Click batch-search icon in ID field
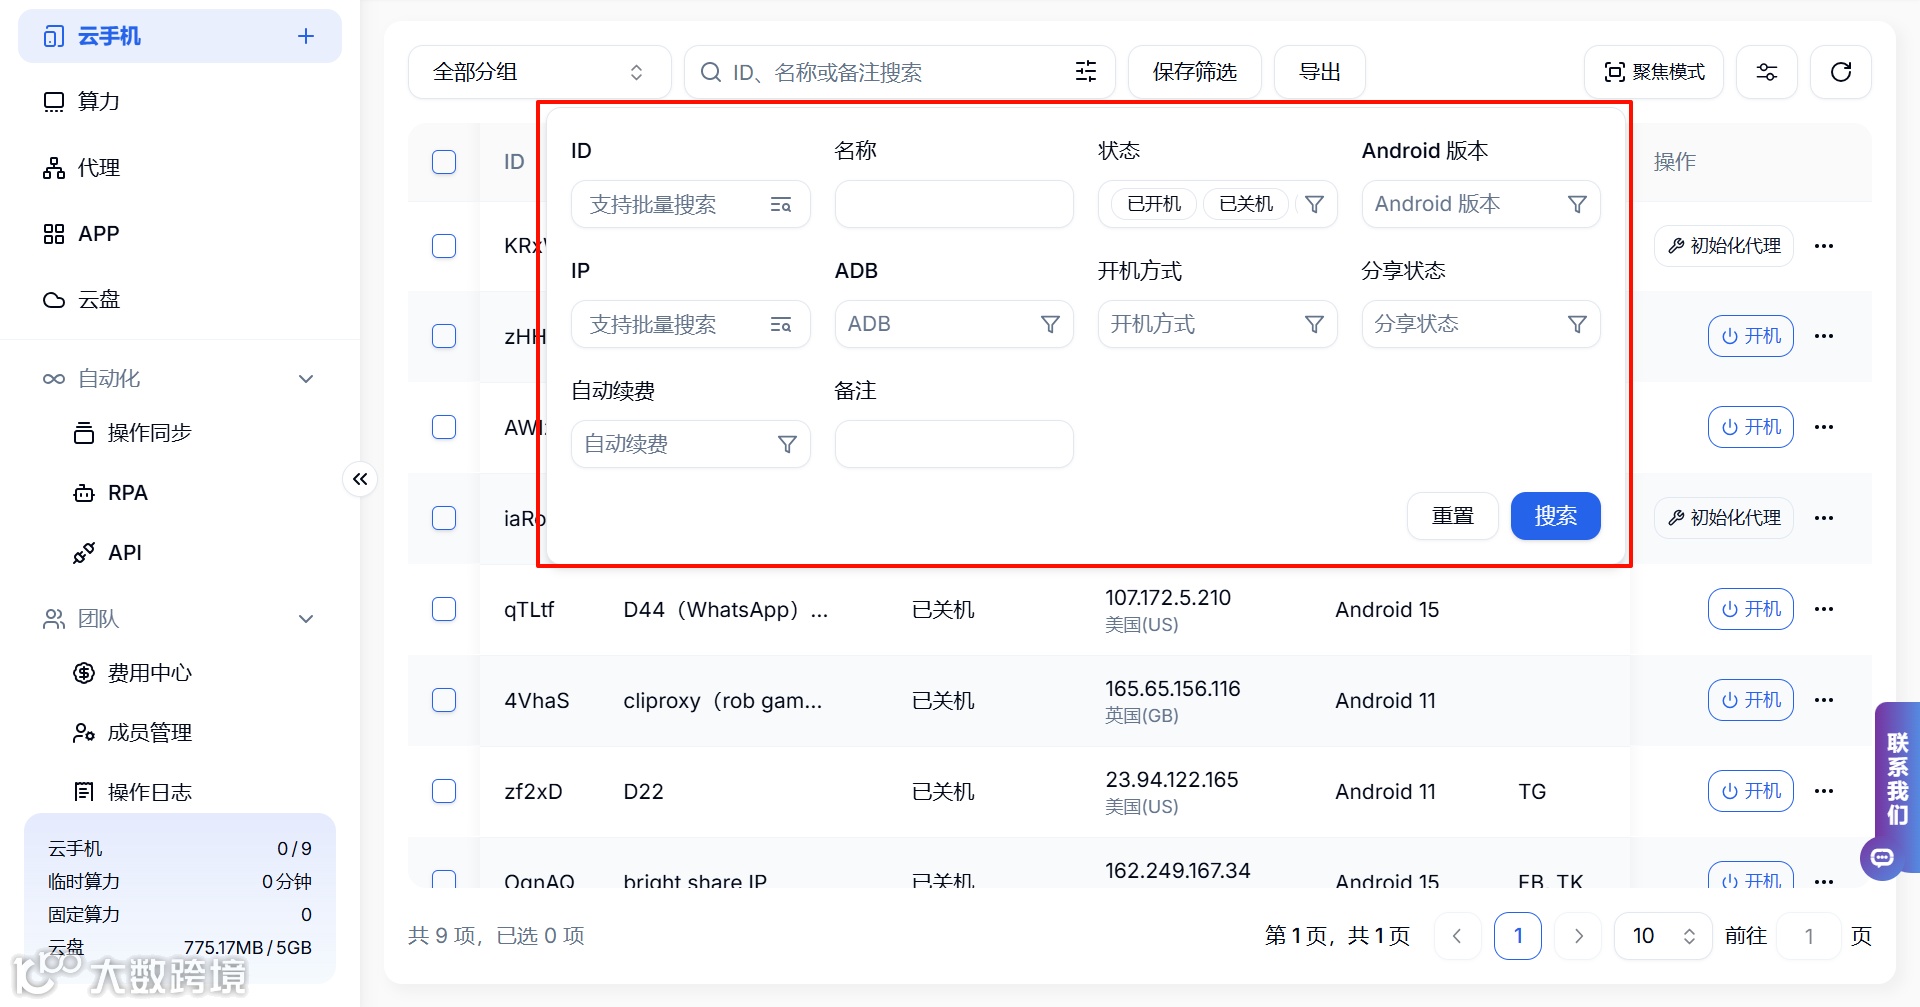 (x=781, y=205)
